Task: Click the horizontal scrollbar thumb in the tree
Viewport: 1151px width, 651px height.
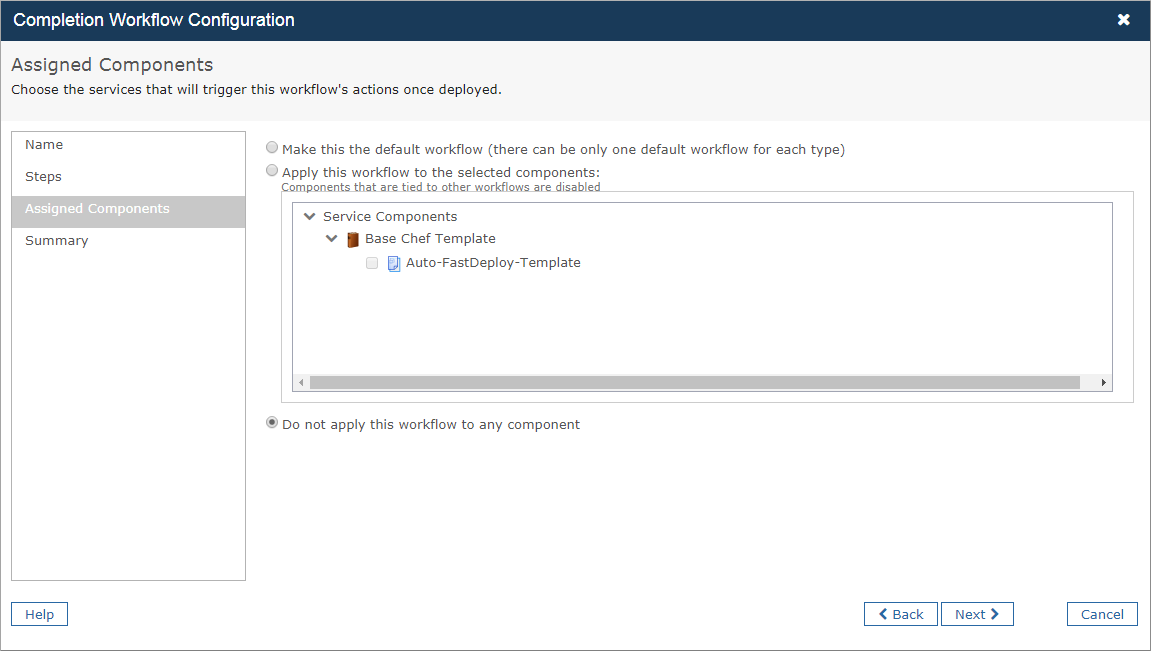Action: pos(694,383)
